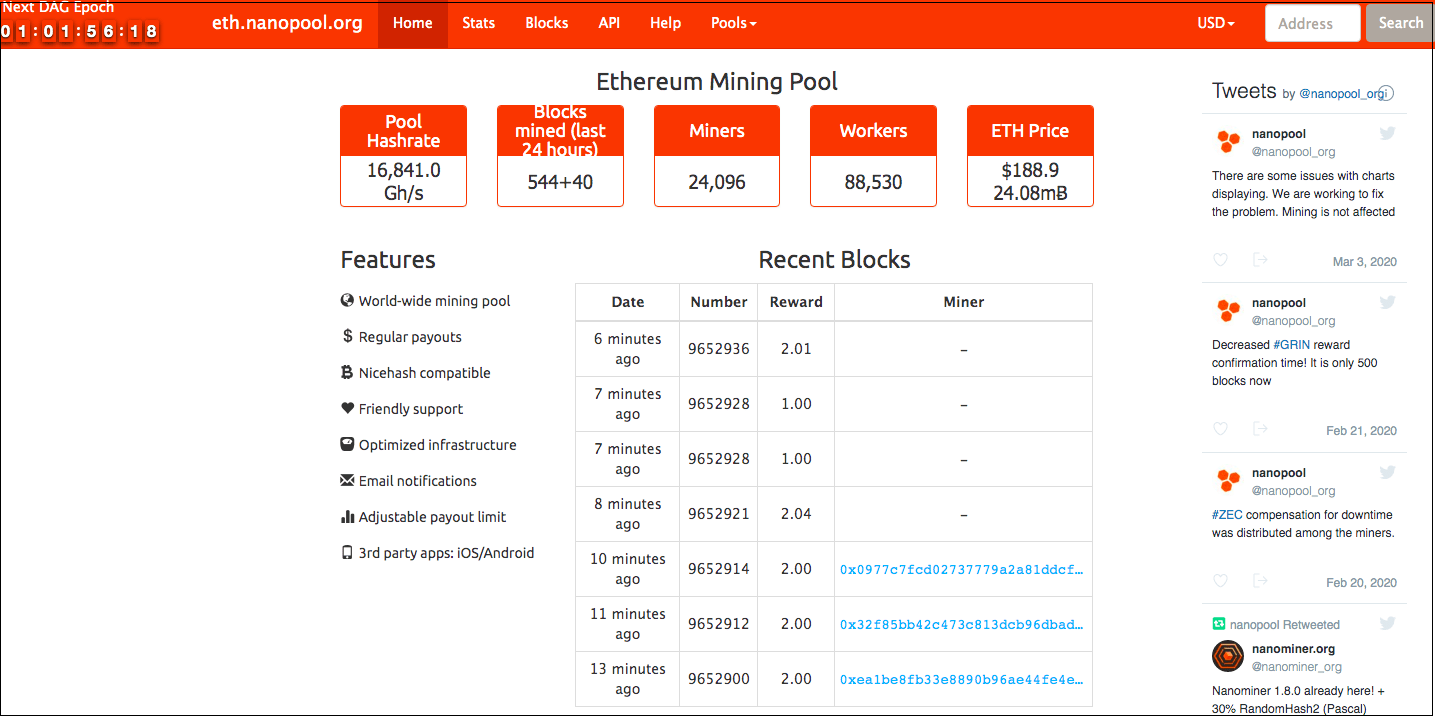Viewport: 1435px width, 720px height.
Task: Click Twitter bird on the GRIN tweet
Action: (1387, 302)
